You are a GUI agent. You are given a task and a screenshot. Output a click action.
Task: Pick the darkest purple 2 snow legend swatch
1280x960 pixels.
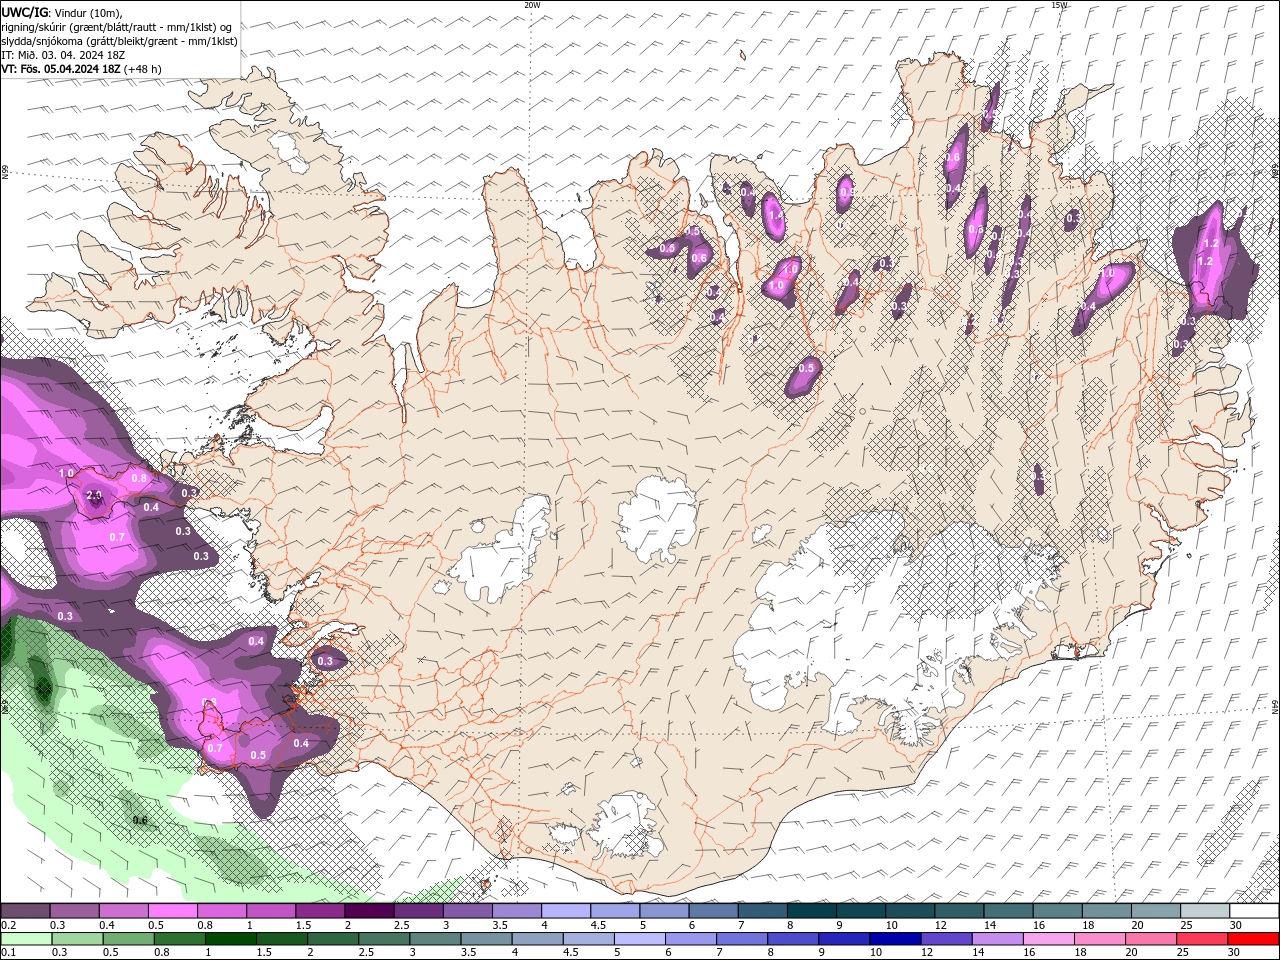pos(369,911)
